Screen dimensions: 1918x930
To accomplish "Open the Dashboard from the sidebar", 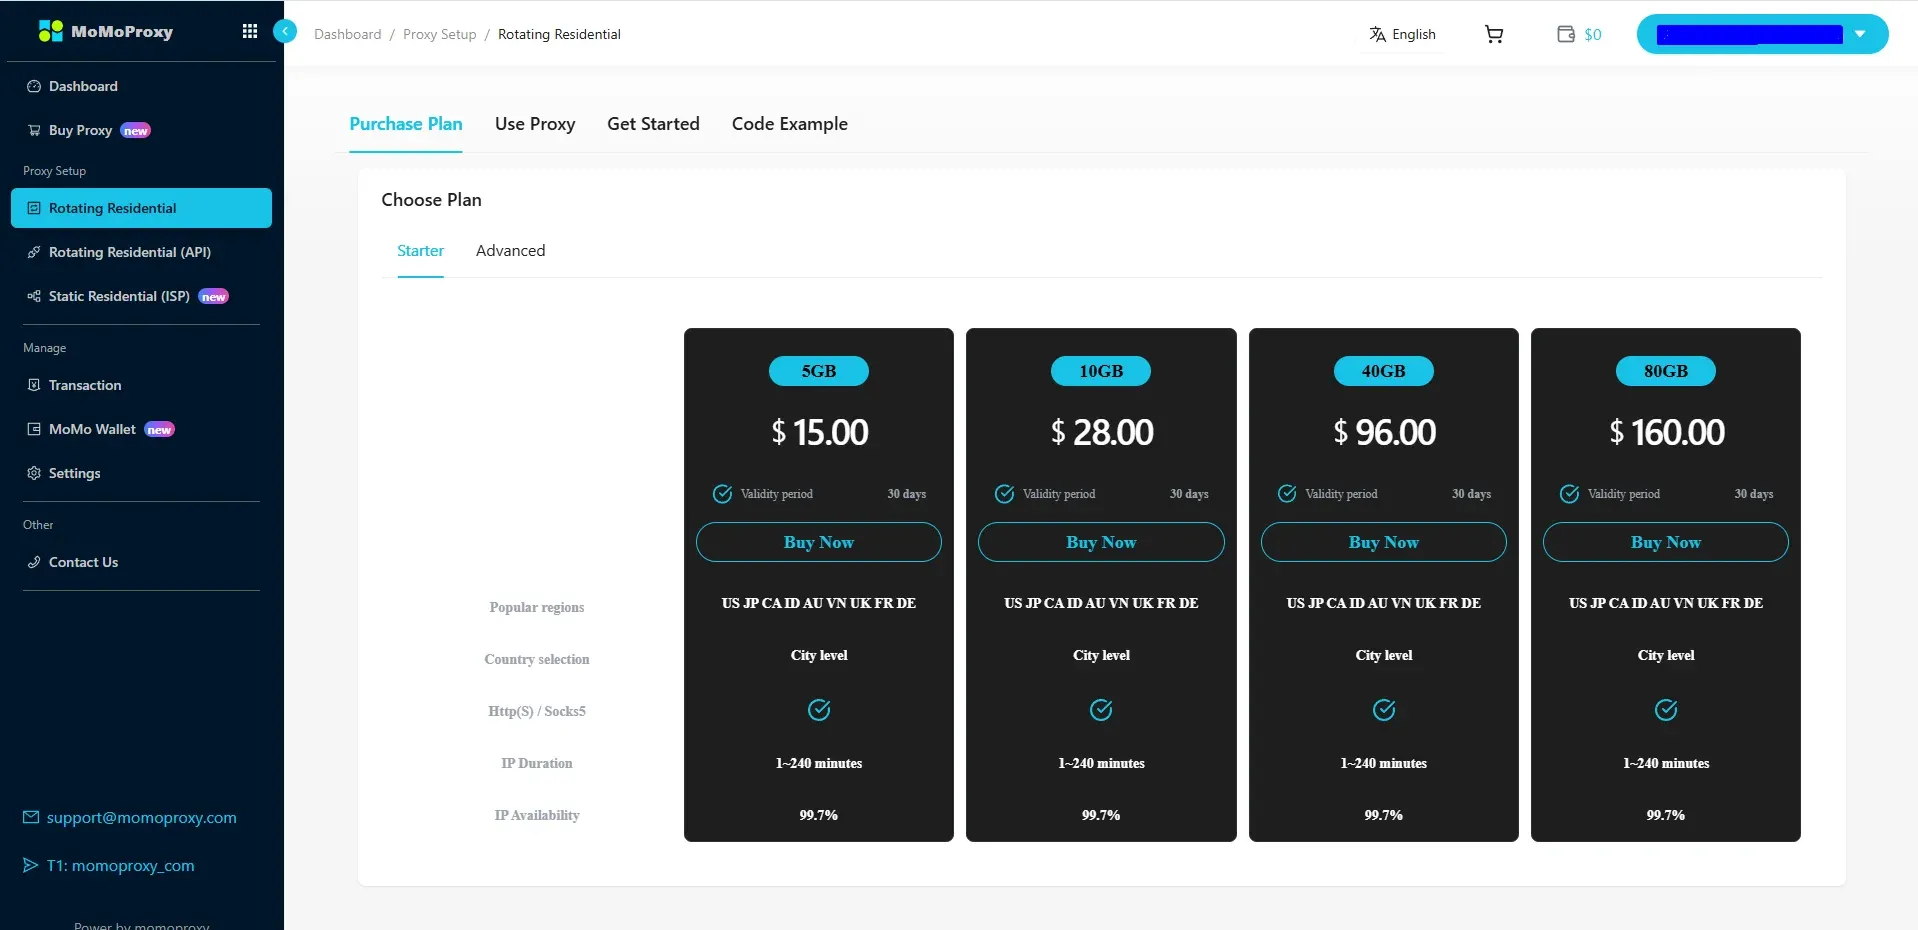I will point(83,86).
